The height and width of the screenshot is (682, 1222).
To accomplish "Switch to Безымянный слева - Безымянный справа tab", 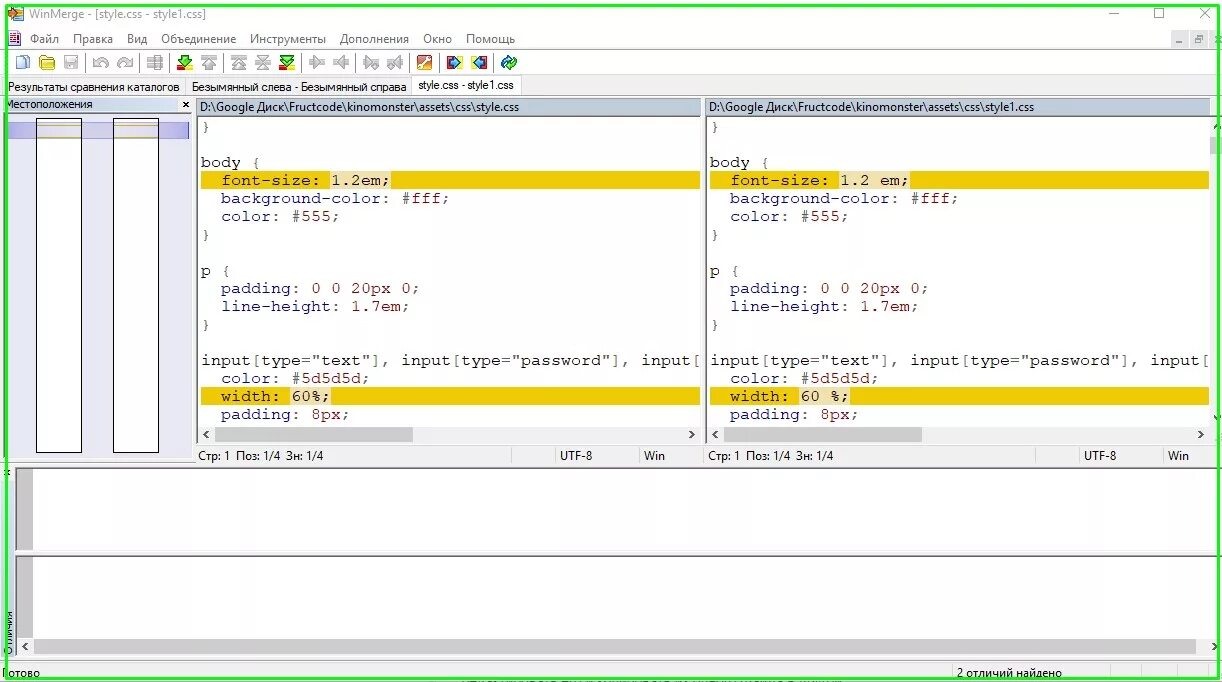I will click(x=298, y=87).
